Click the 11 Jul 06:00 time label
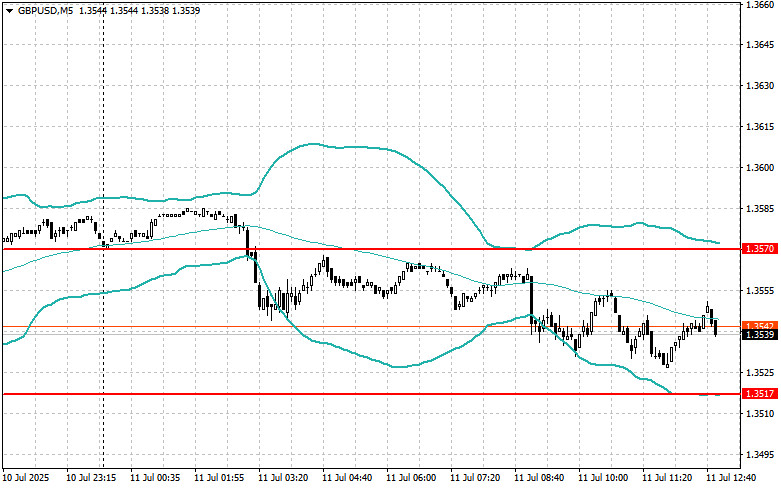This screenshot has width=781, height=489. pos(411,478)
